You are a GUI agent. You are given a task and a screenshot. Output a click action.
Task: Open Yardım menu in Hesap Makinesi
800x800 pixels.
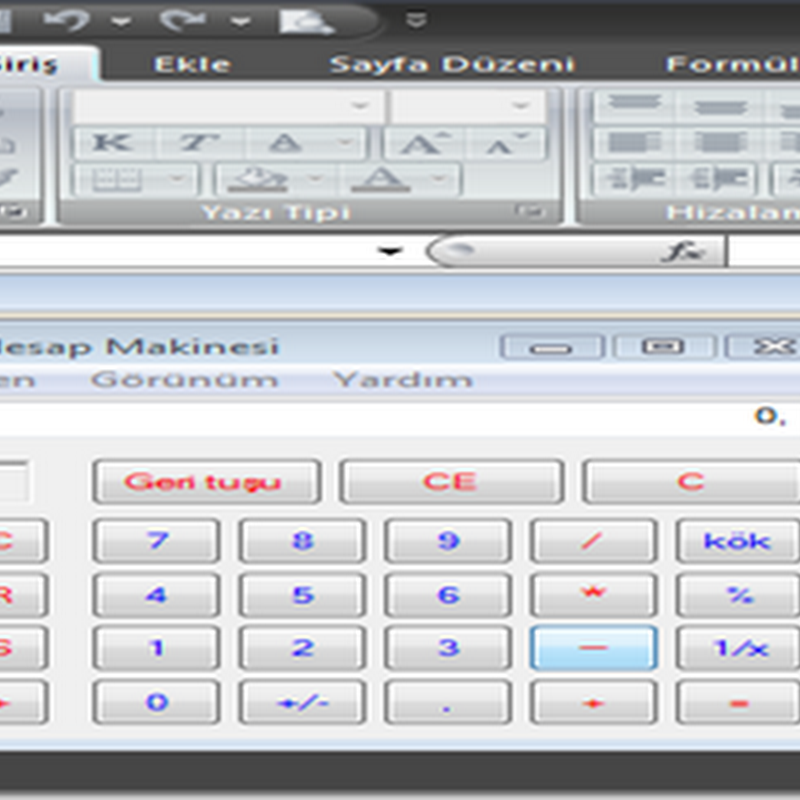click(403, 380)
